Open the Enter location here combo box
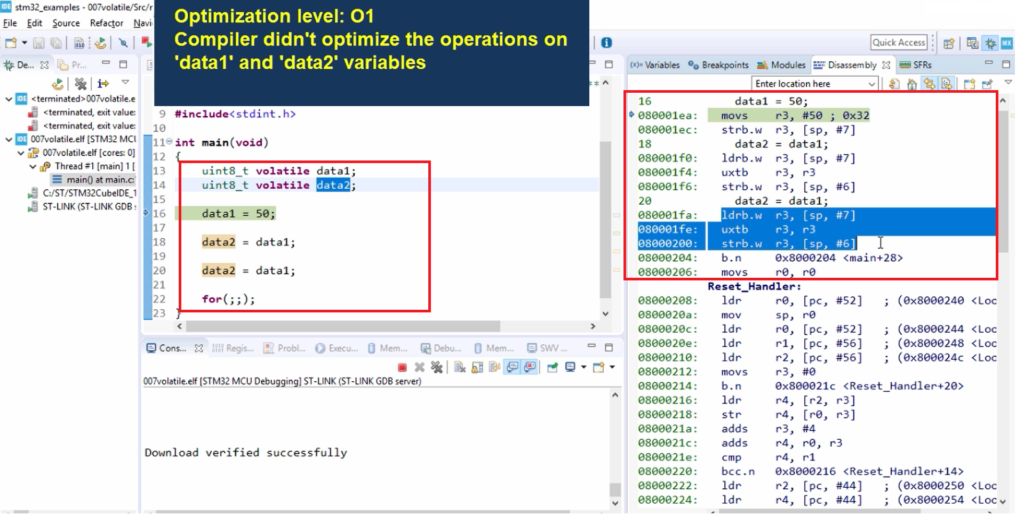The image size is (1024, 515). [x=814, y=84]
